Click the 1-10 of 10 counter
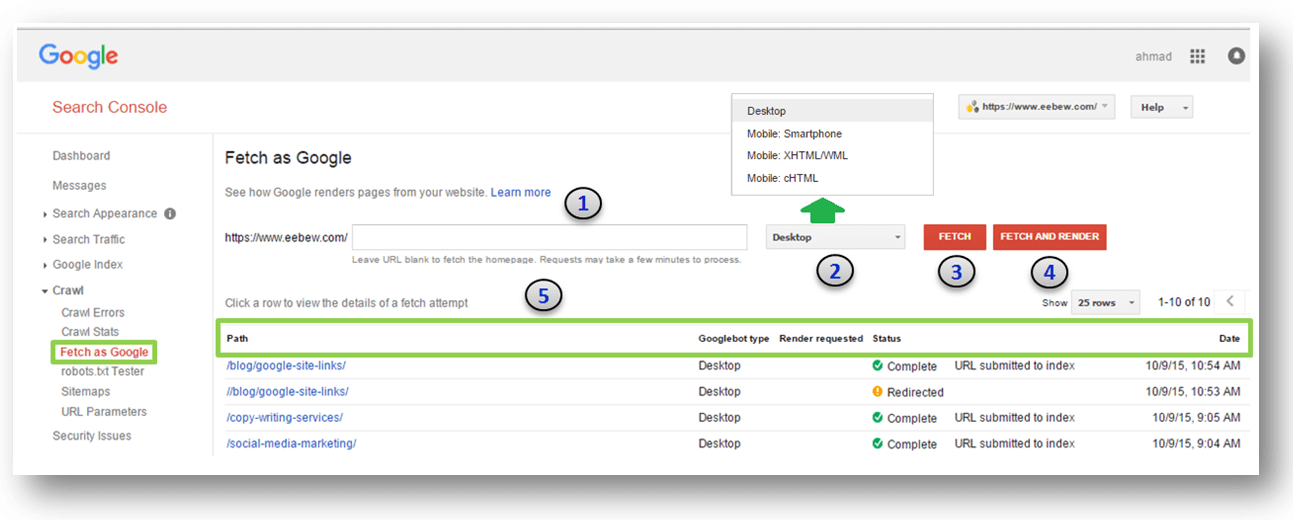The image size is (1293, 520). 1183,302
